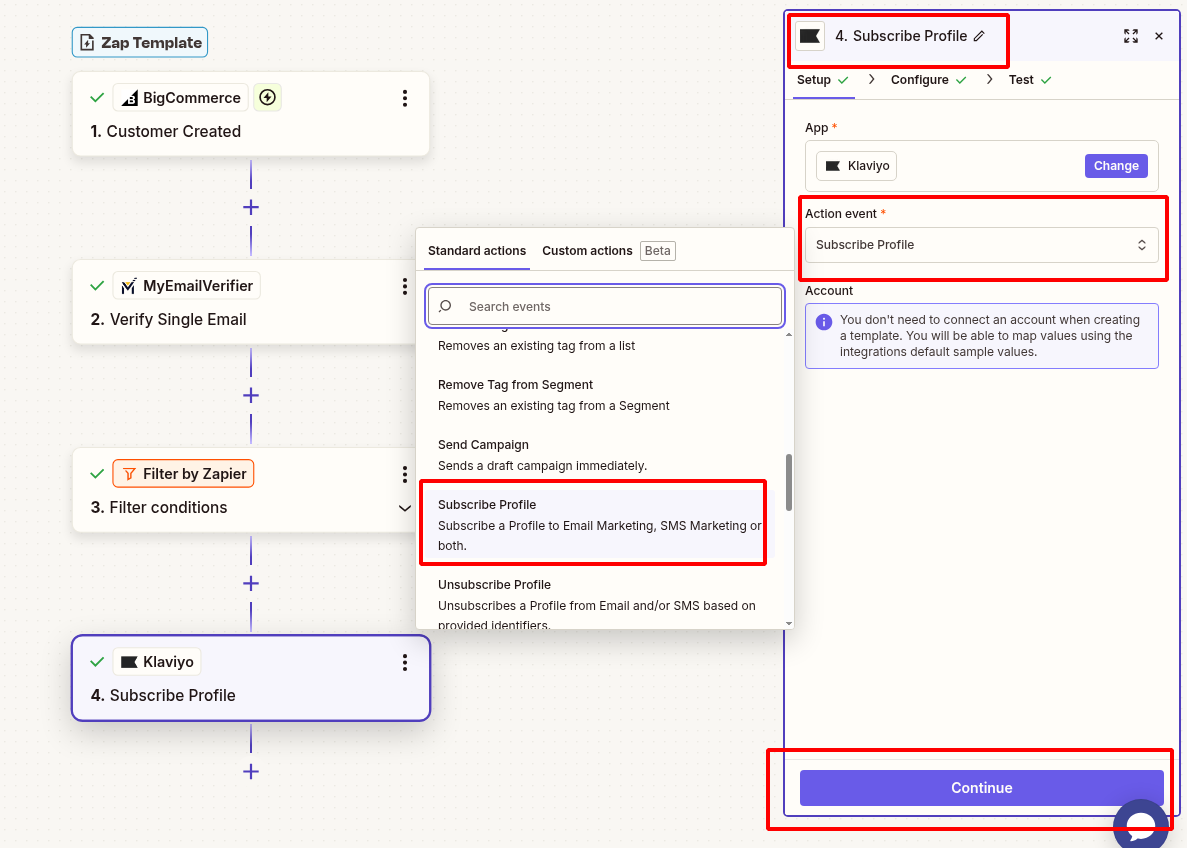The image size is (1187, 848).
Task: Expand the step editor panel to full size
Action: (x=1131, y=36)
